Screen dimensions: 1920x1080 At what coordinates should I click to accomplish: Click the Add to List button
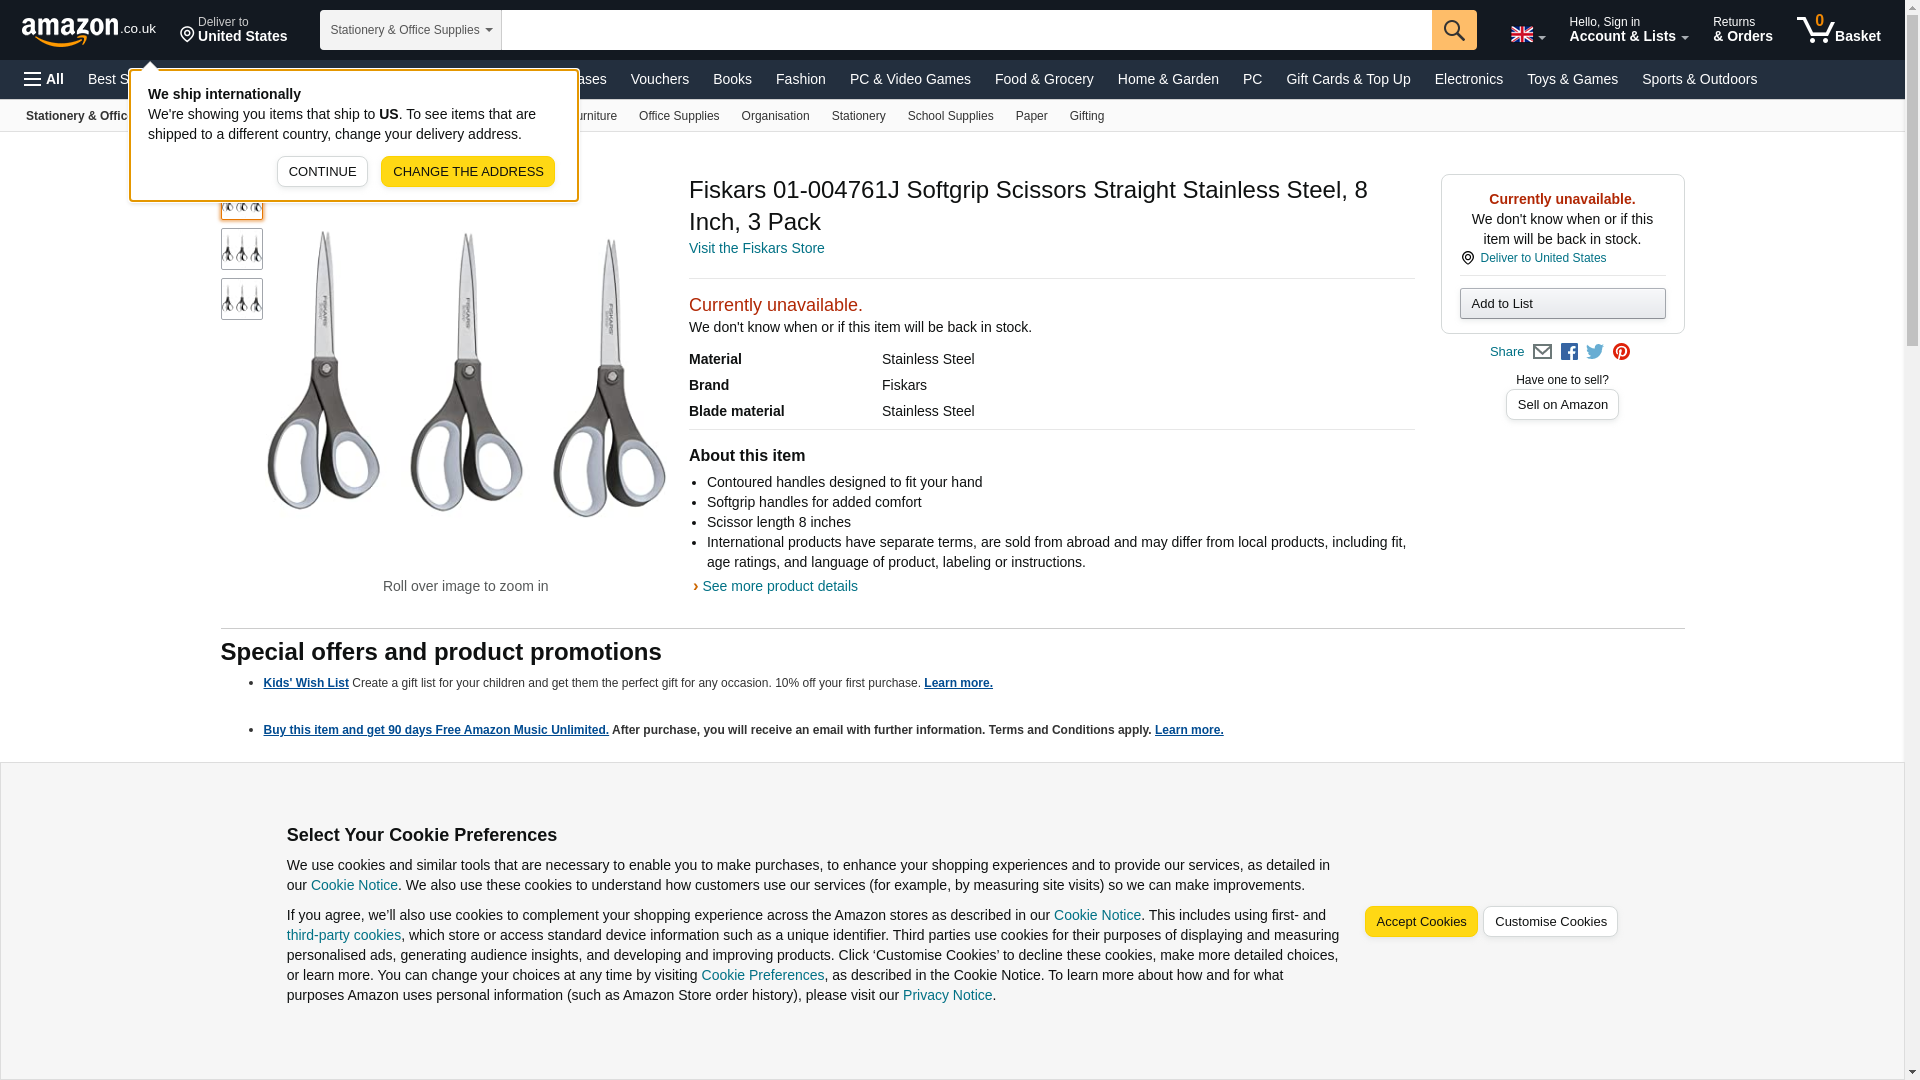(x=1561, y=303)
